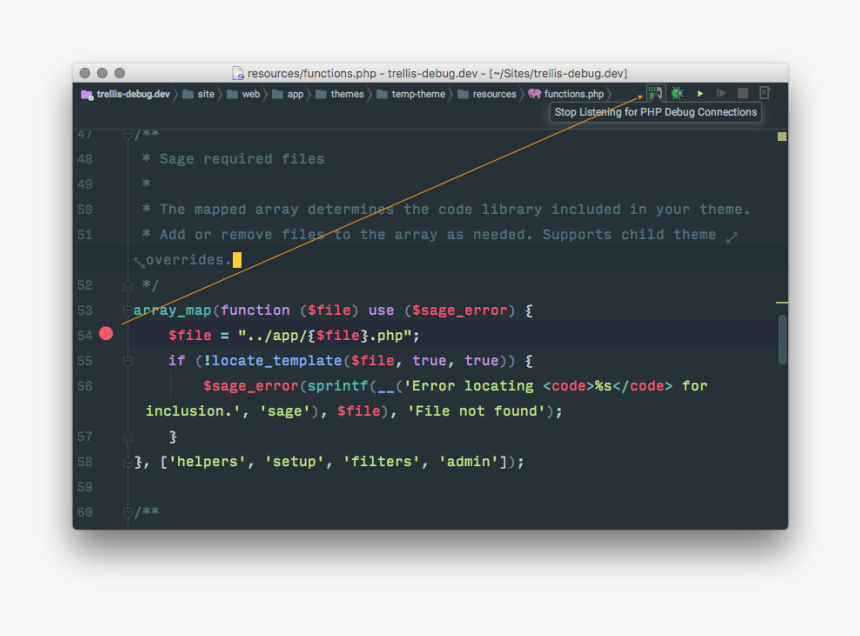The image size is (860, 636).
Task: Click the '$sage_error' variable on line 53
Action: point(460,310)
